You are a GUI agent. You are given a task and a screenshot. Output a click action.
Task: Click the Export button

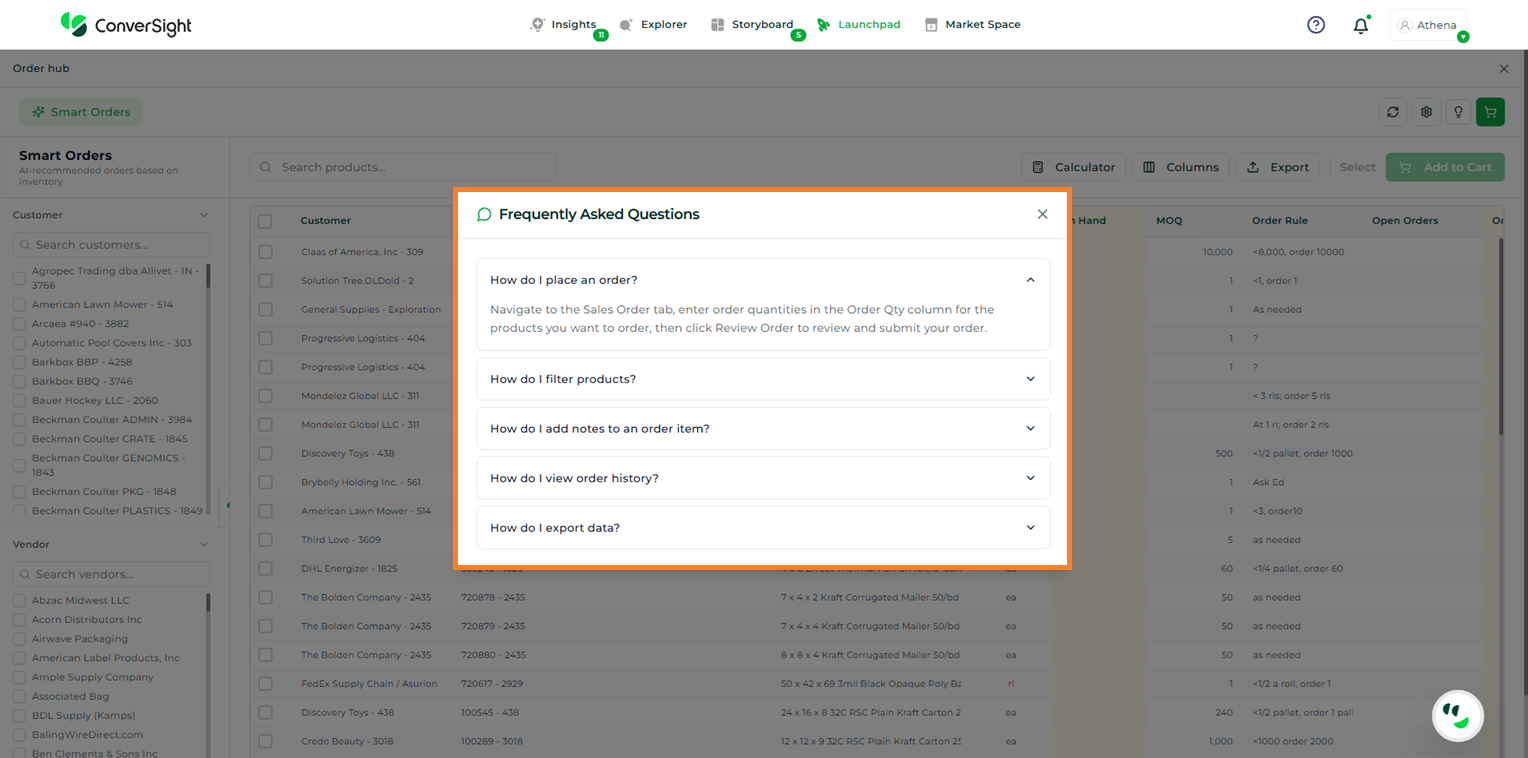pyautogui.click(x=1278, y=167)
